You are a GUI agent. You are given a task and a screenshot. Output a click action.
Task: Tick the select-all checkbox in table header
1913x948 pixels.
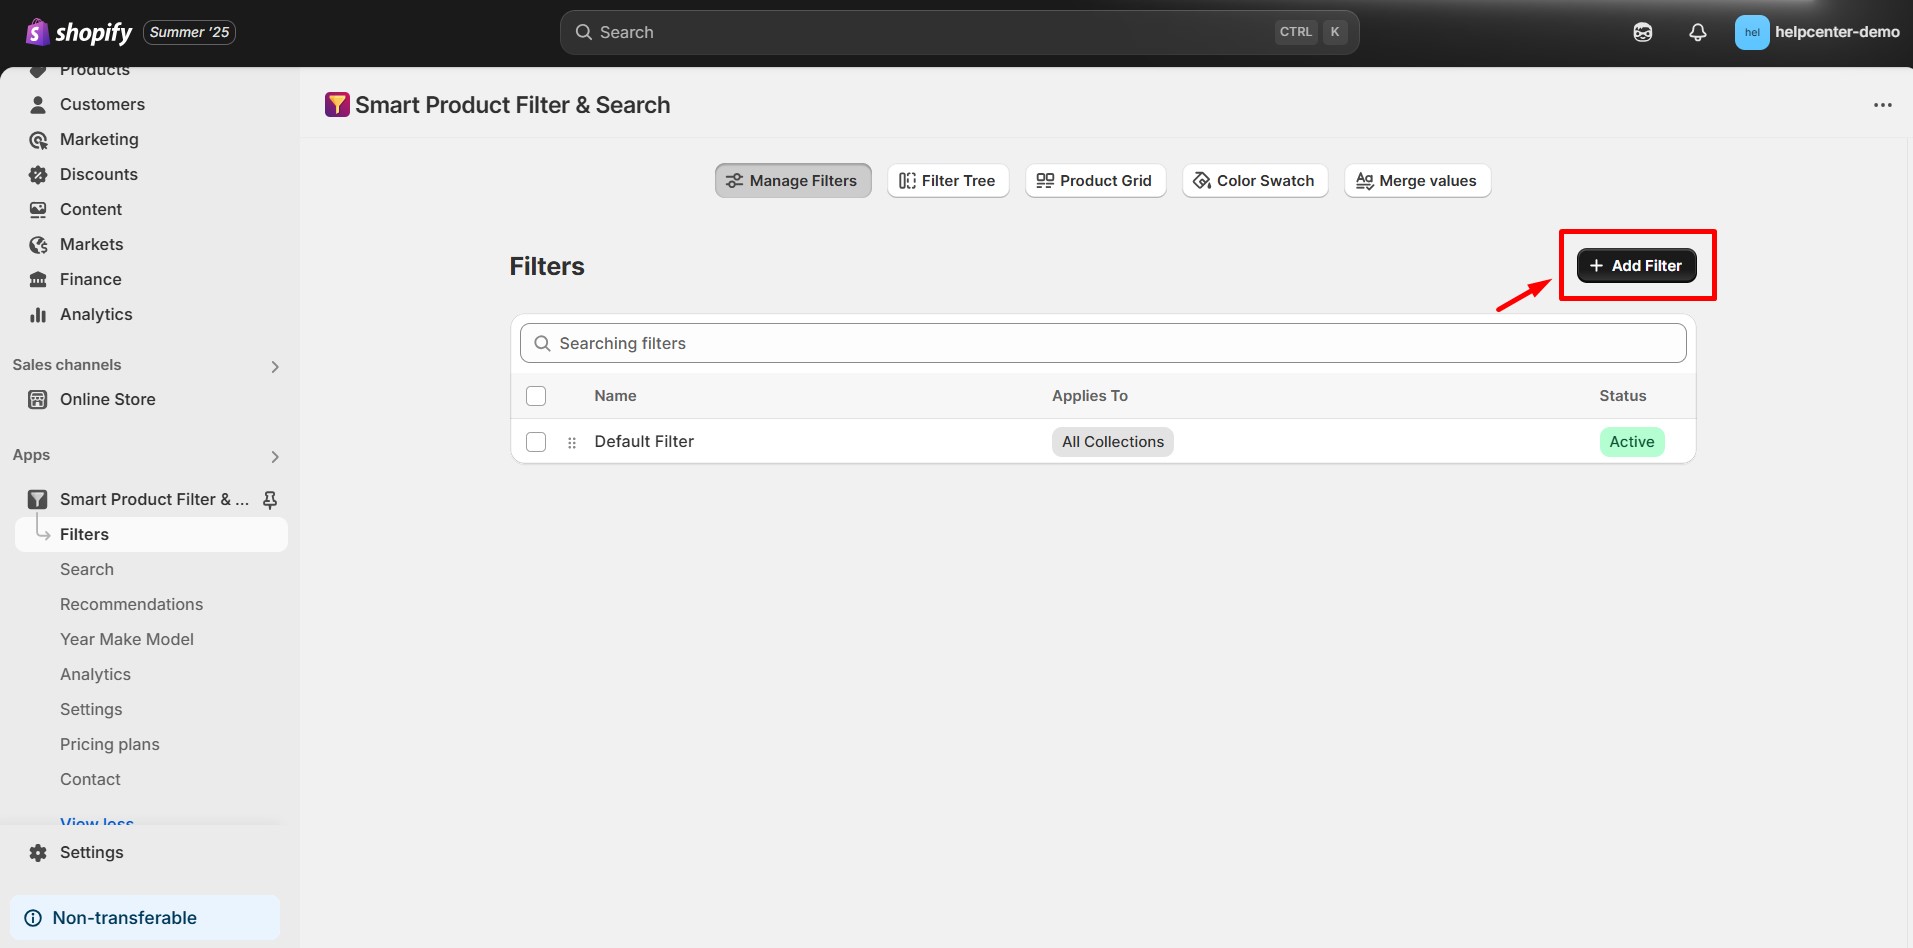(x=536, y=396)
